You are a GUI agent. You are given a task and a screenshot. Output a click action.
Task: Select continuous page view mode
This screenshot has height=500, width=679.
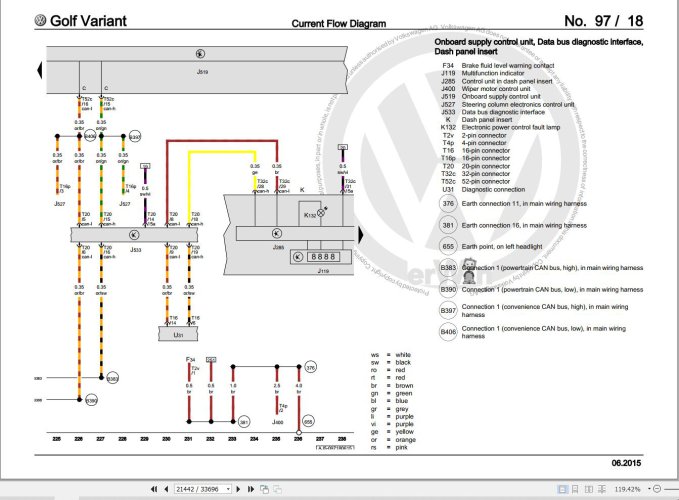(x=575, y=489)
